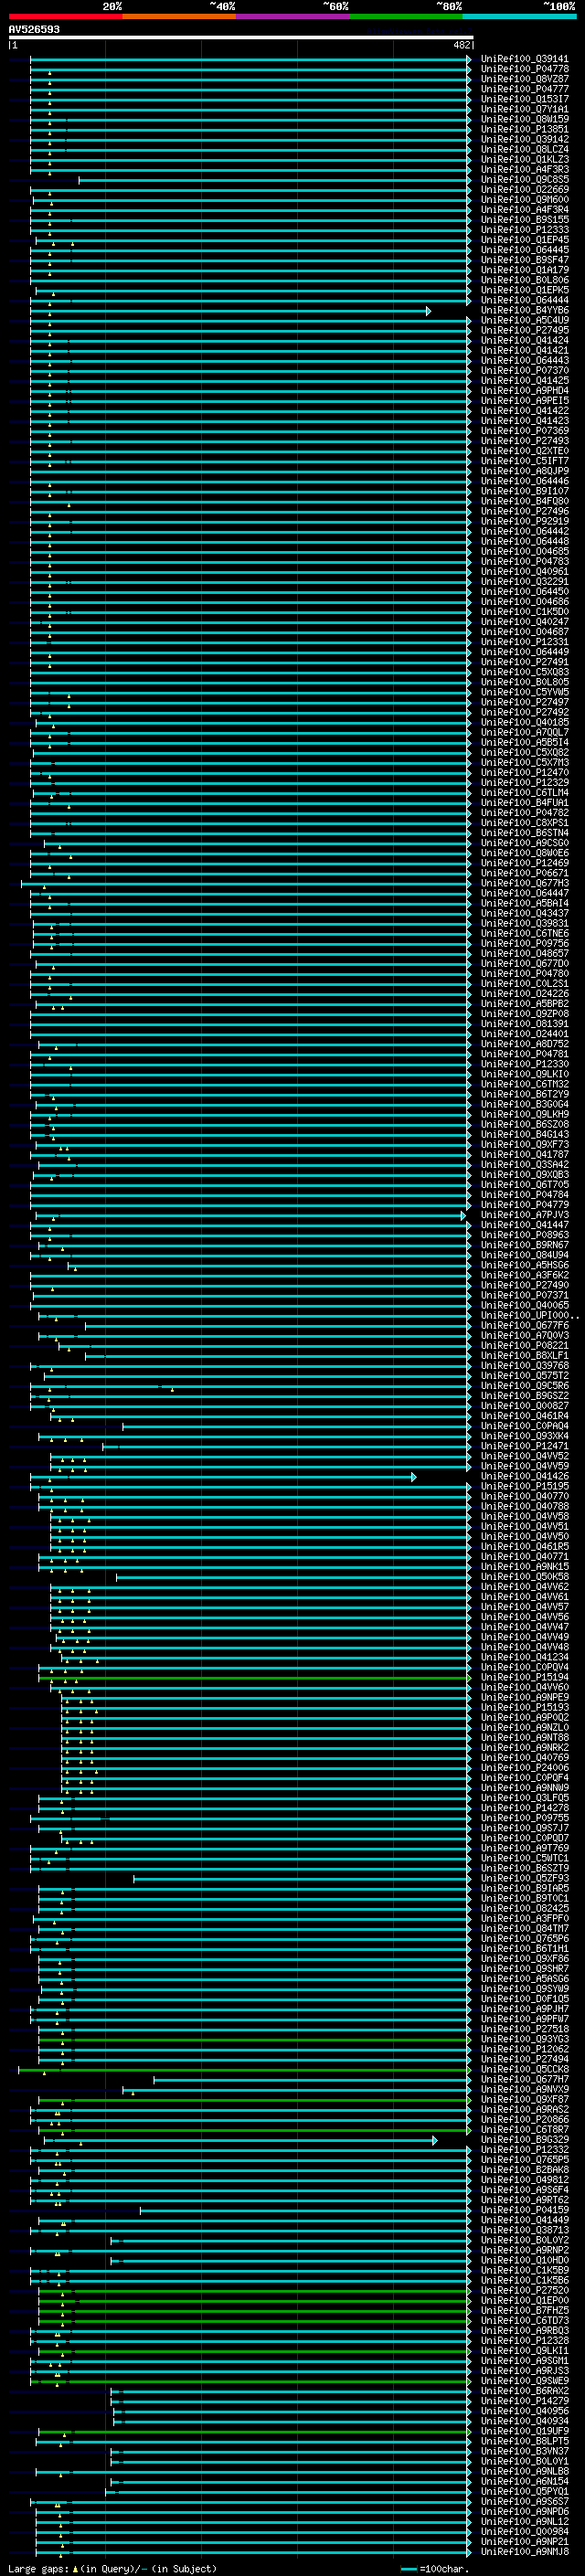
Task: Select hit label UniRef100_Q9C8S5
Action: click(525, 180)
